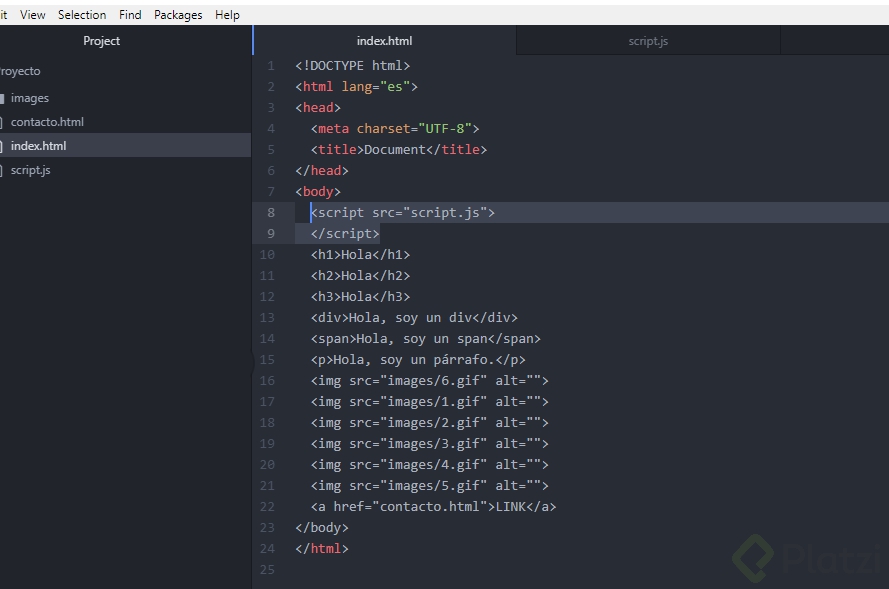Click the script src="script.js" line
Screen dimensions: 889x589
[403, 213]
